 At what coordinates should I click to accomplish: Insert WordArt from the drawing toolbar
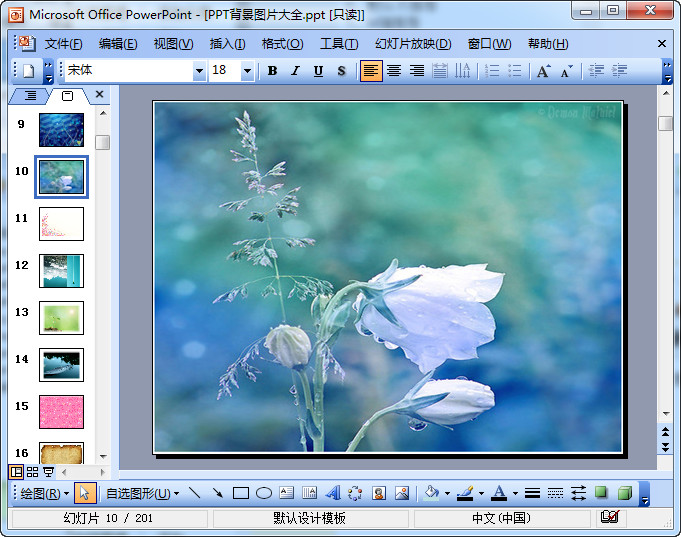[333, 493]
